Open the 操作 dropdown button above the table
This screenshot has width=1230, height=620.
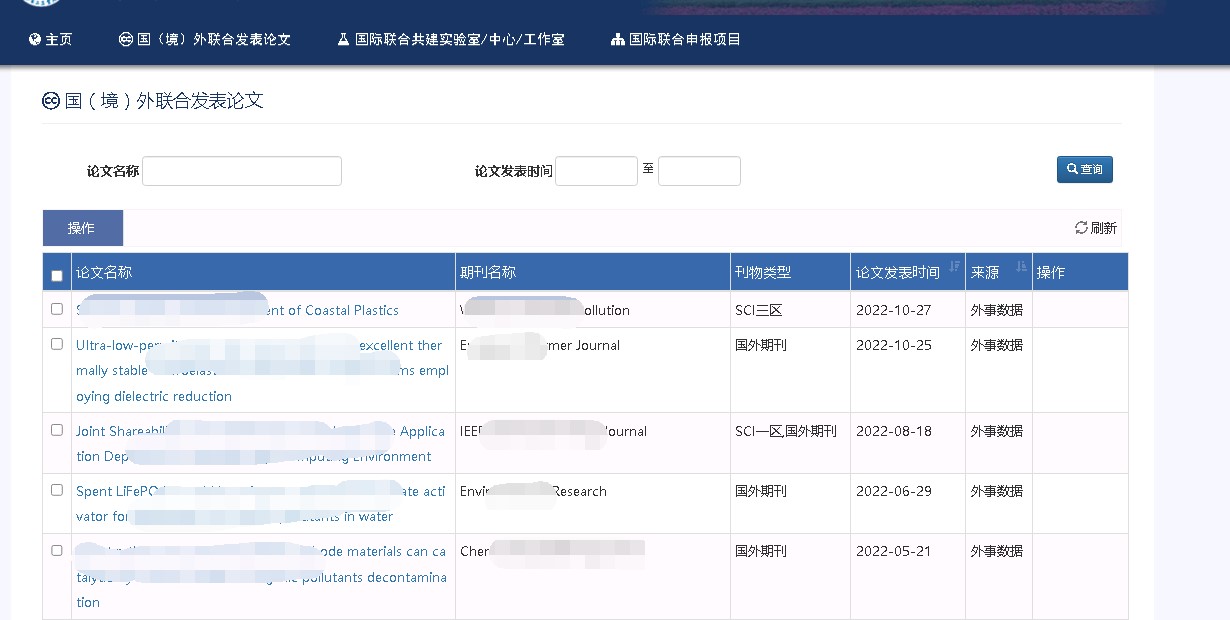[x=82, y=228]
